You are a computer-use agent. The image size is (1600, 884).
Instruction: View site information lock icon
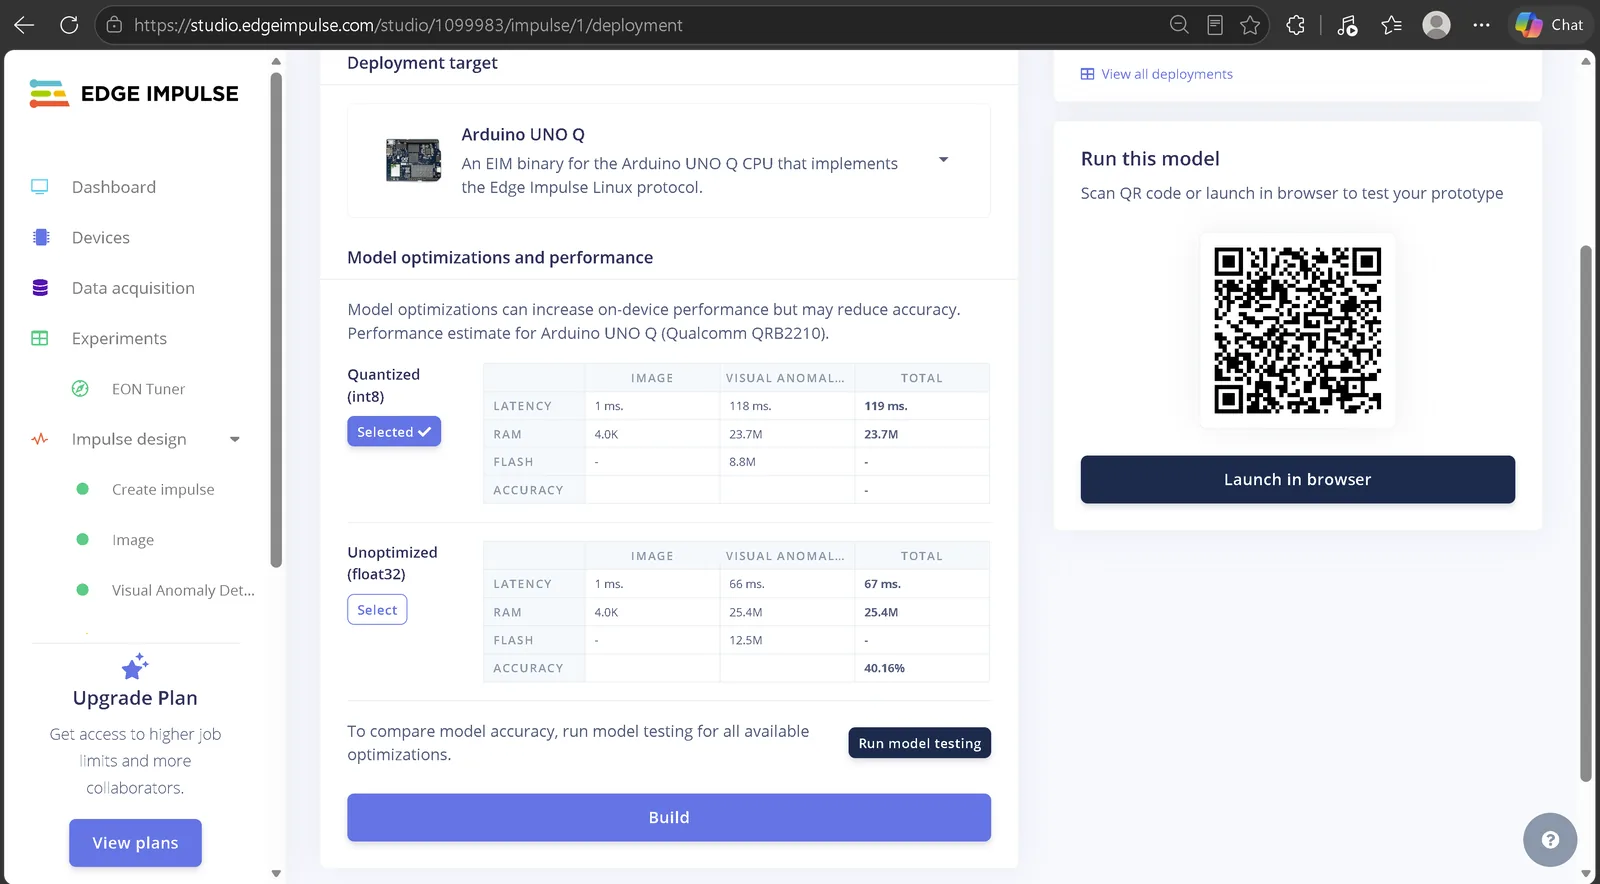coord(114,25)
